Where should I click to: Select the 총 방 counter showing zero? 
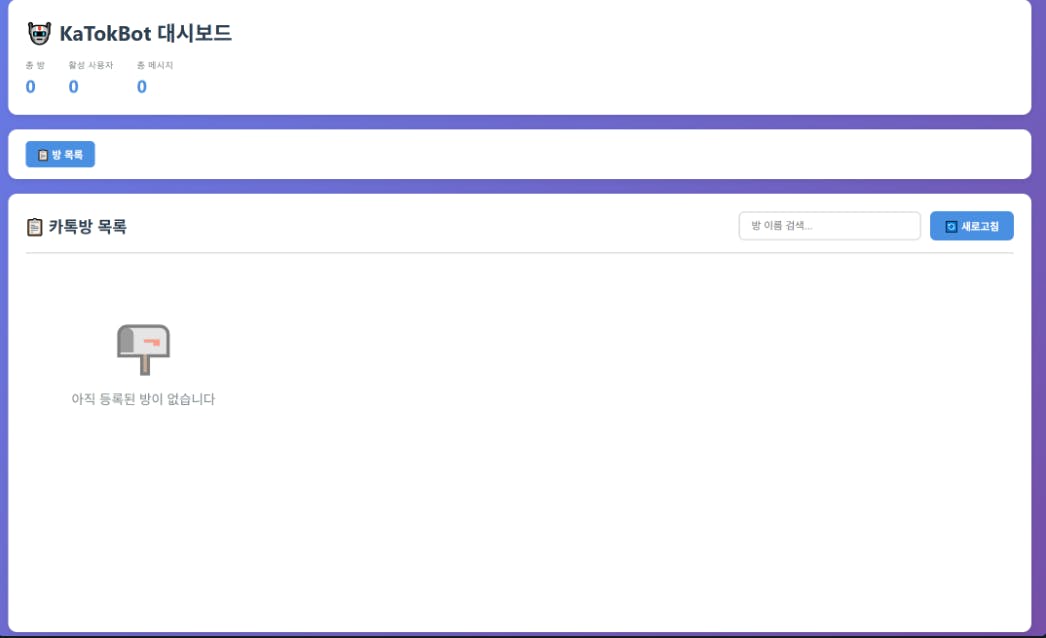tap(31, 86)
